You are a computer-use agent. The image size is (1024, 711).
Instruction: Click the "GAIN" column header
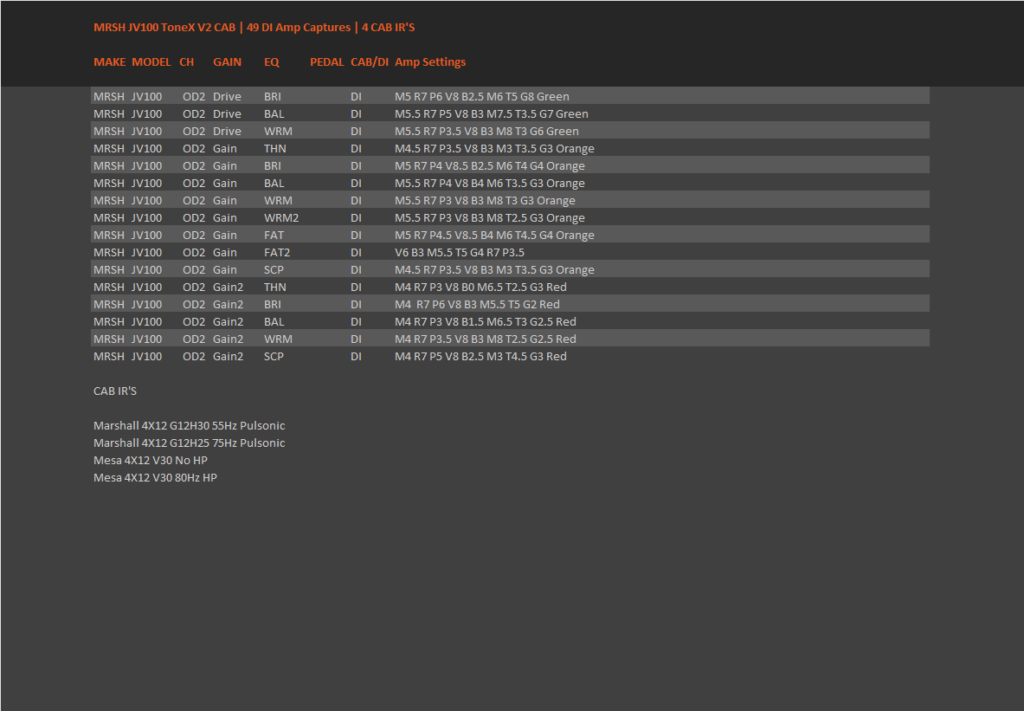pos(227,62)
